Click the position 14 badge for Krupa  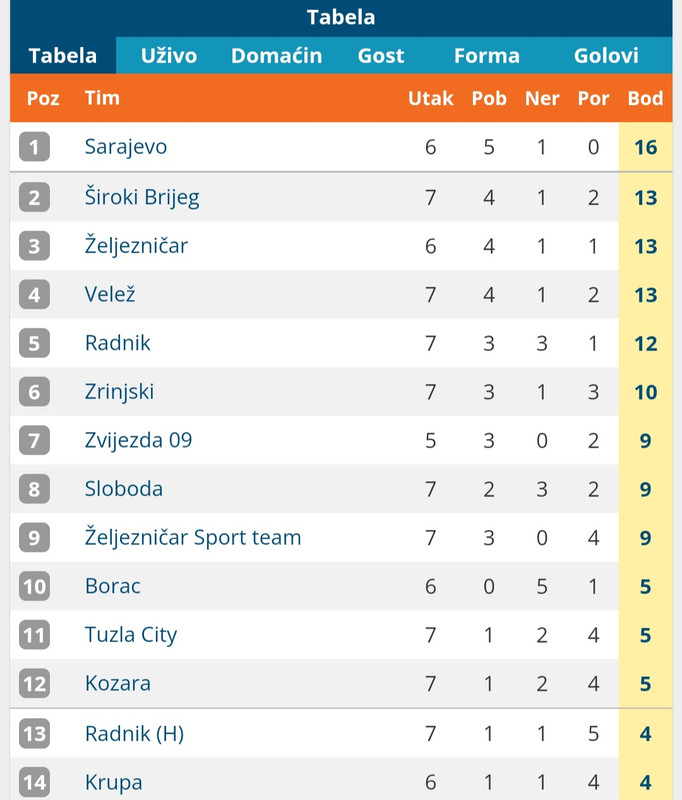(x=34, y=782)
